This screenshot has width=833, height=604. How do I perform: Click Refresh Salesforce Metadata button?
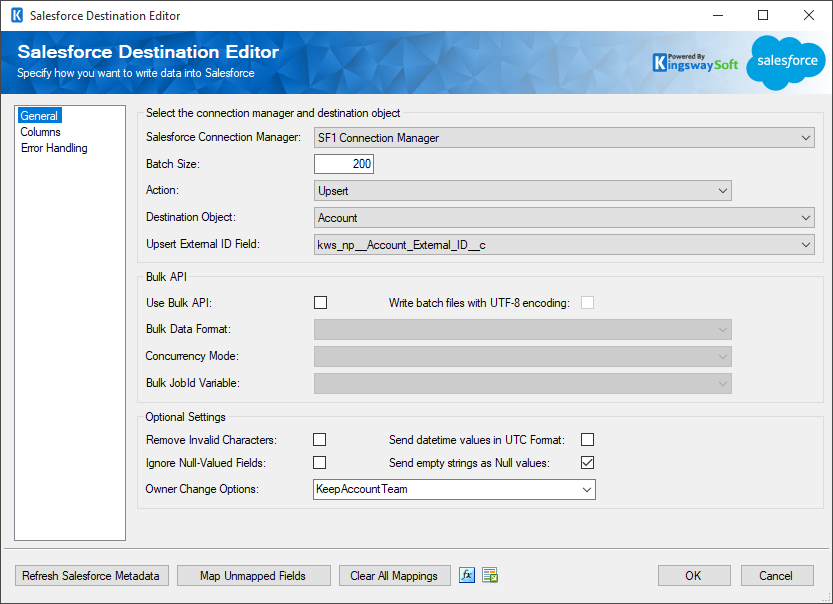[91, 576]
